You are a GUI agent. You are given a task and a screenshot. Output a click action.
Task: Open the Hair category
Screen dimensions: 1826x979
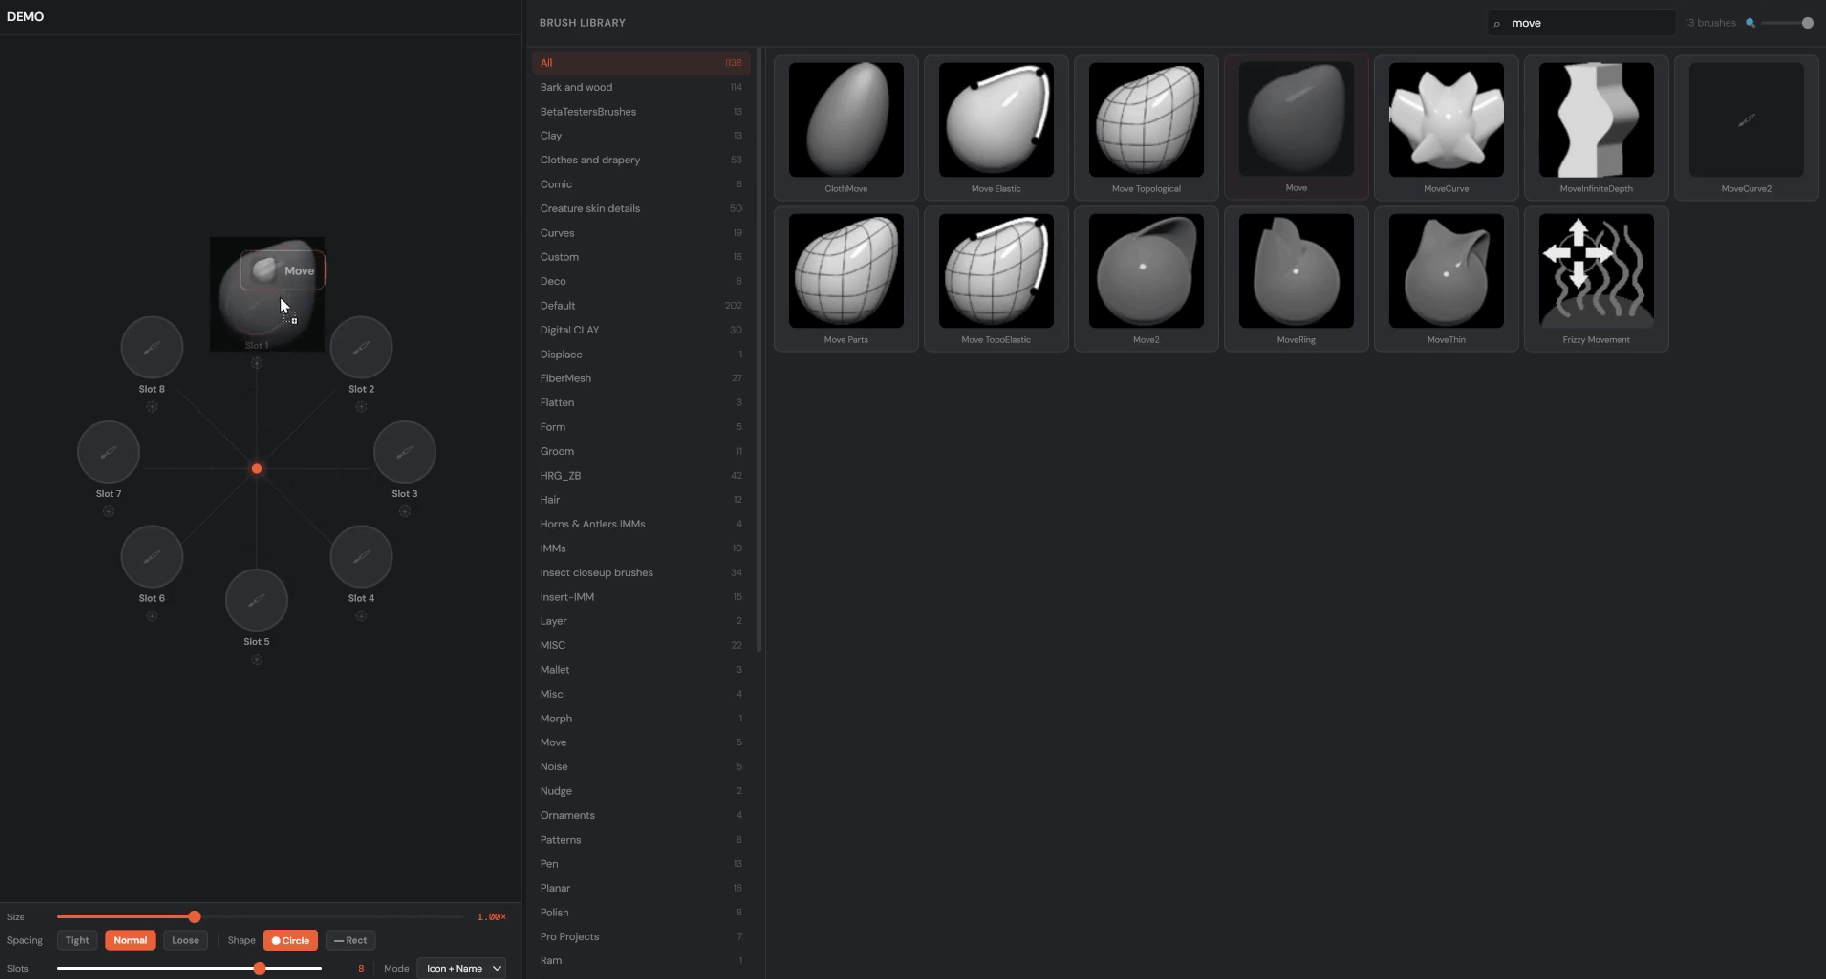[641, 500]
